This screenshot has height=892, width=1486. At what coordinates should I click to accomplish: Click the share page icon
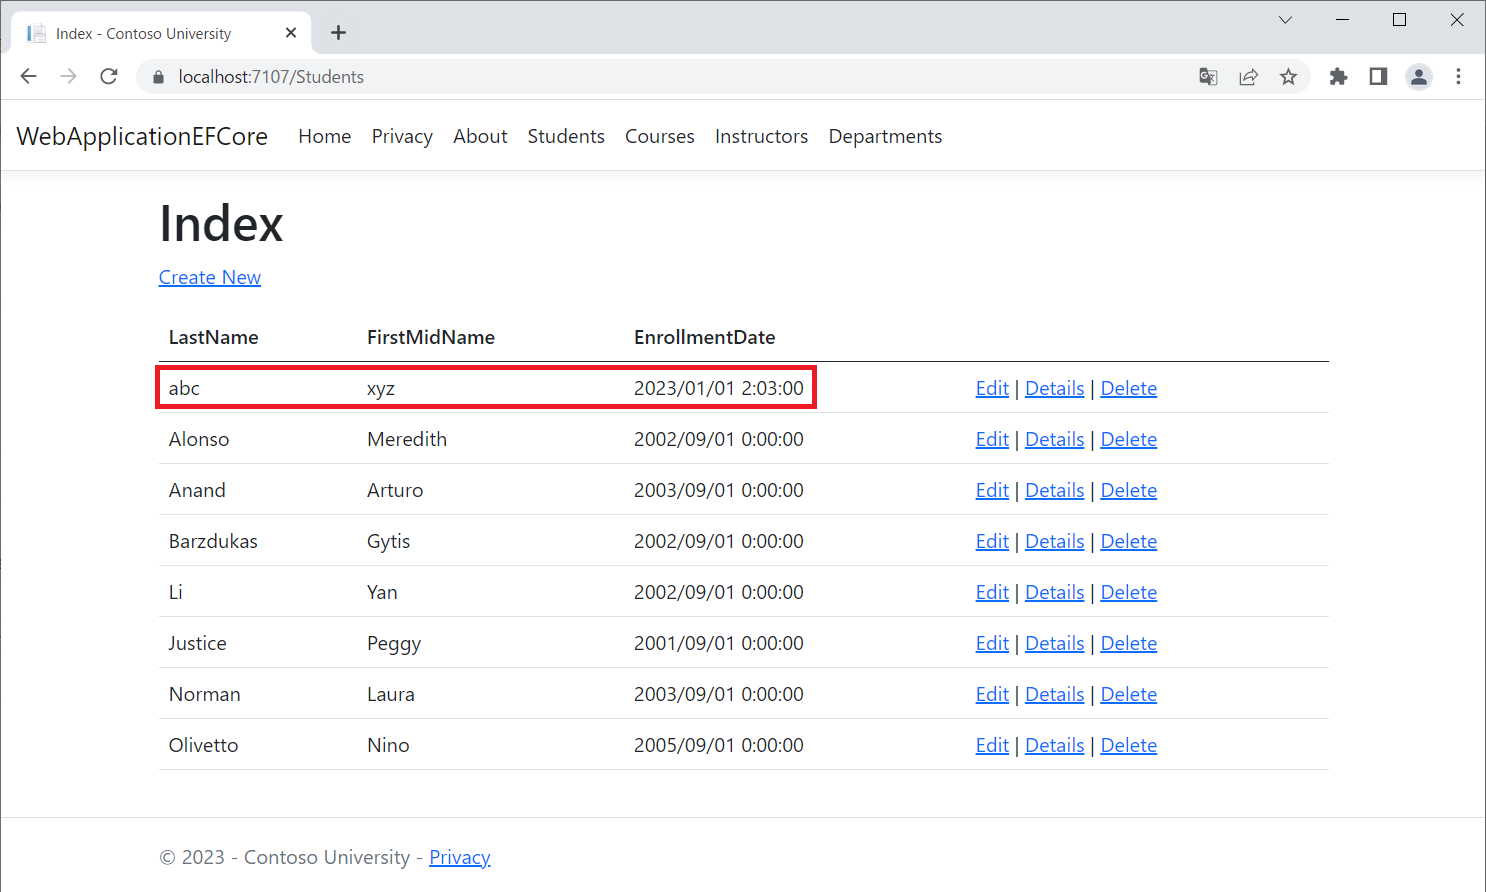[1248, 77]
